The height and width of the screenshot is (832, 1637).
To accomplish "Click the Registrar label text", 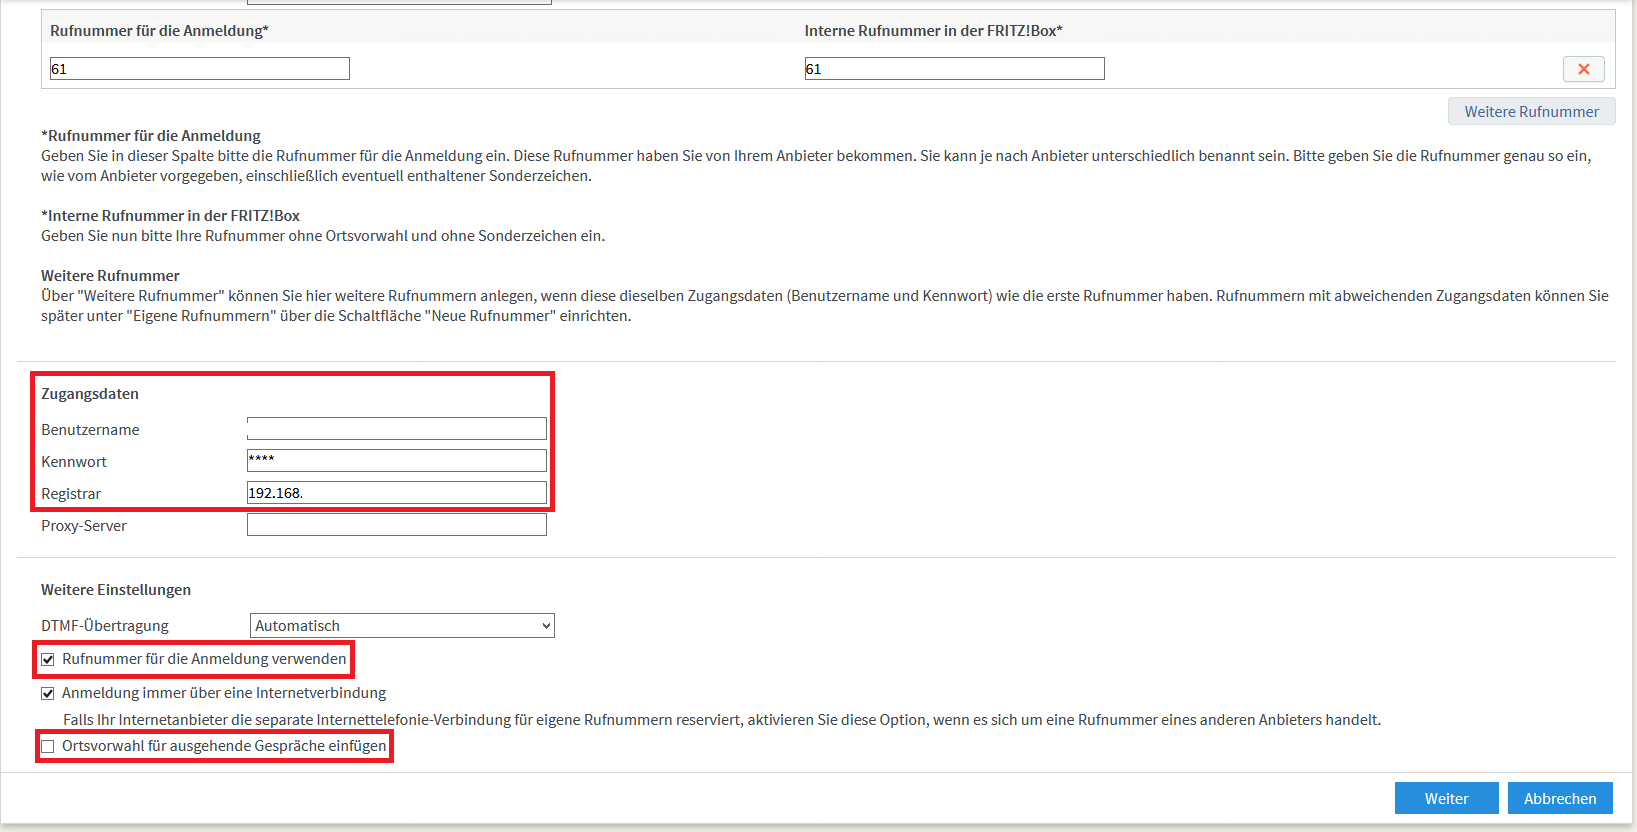I will click(x=71, y=494).
